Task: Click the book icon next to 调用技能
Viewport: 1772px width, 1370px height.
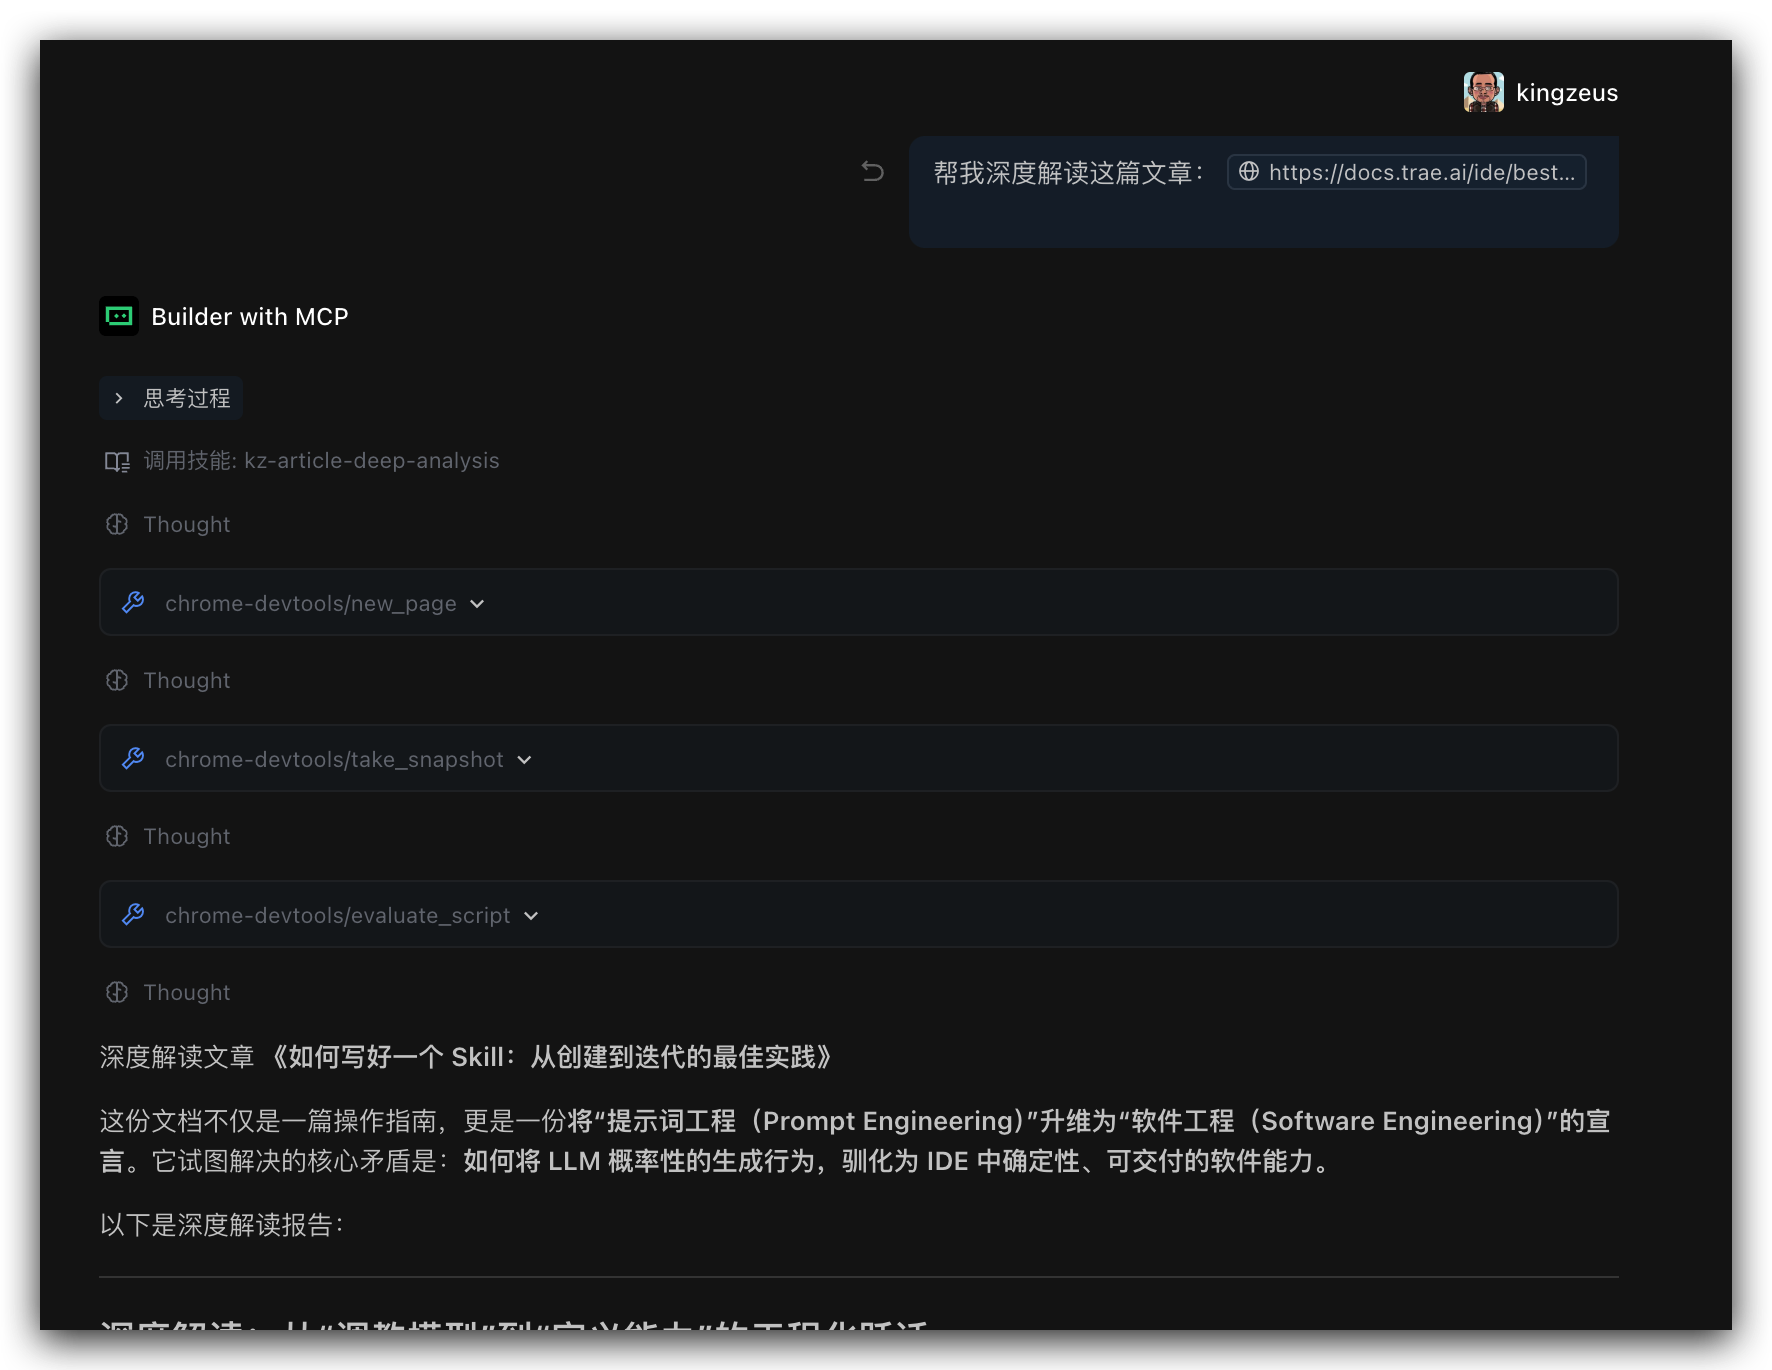Action: point(117,461)
